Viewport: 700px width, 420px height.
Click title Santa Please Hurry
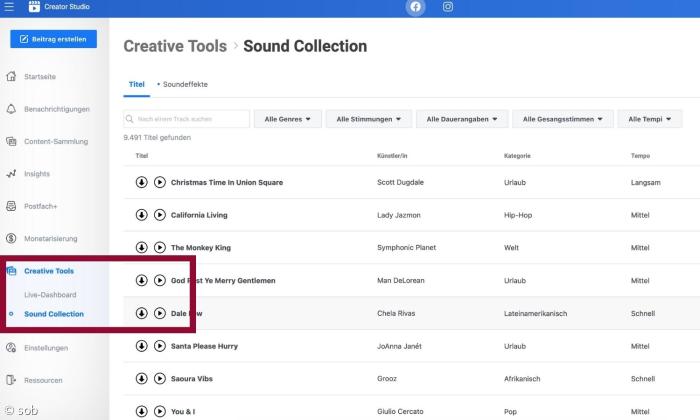[x=204, y=346]
